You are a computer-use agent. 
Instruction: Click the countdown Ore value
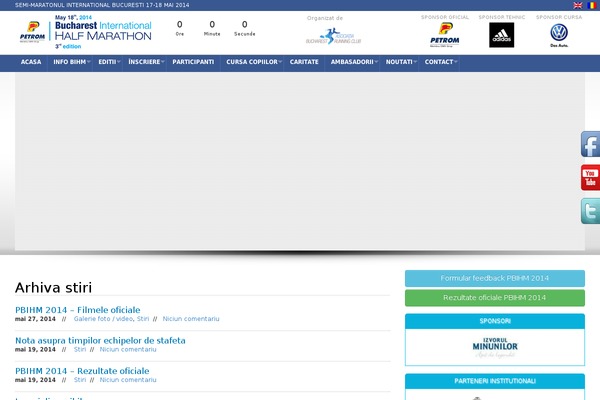[x=179, y=24]
